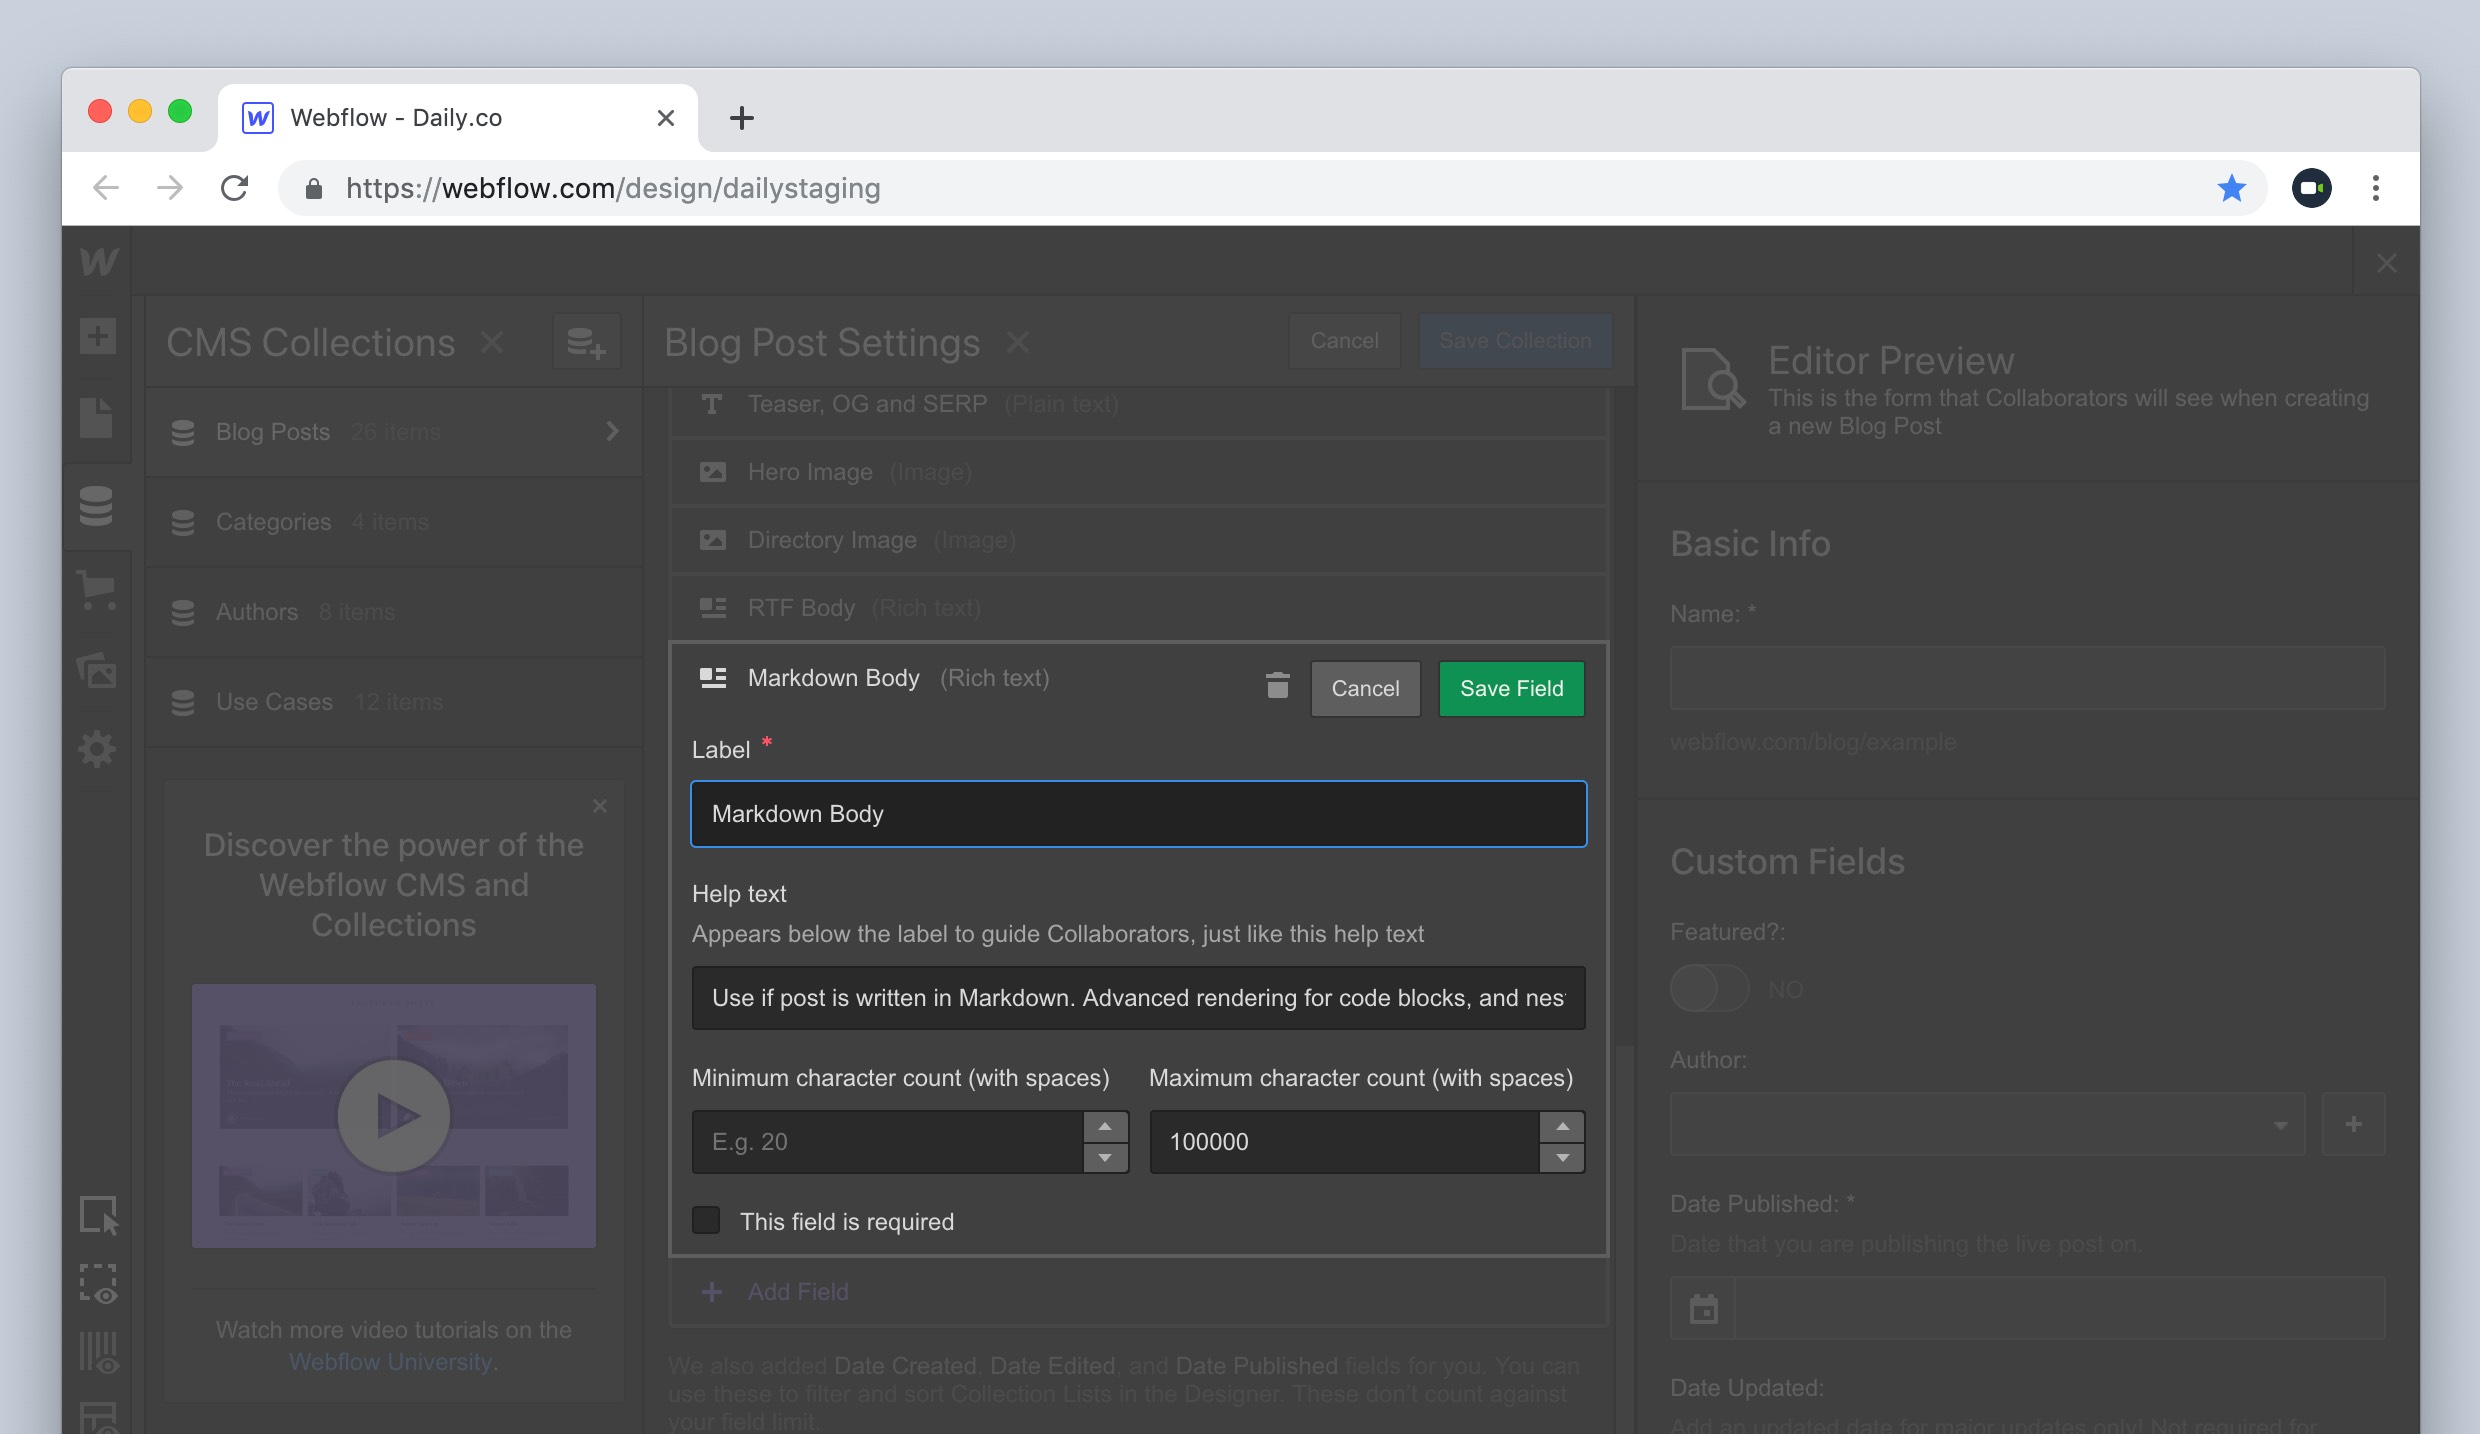
Task: Open the Date Published calendar icon
Action: [x=1703, y=1308]
